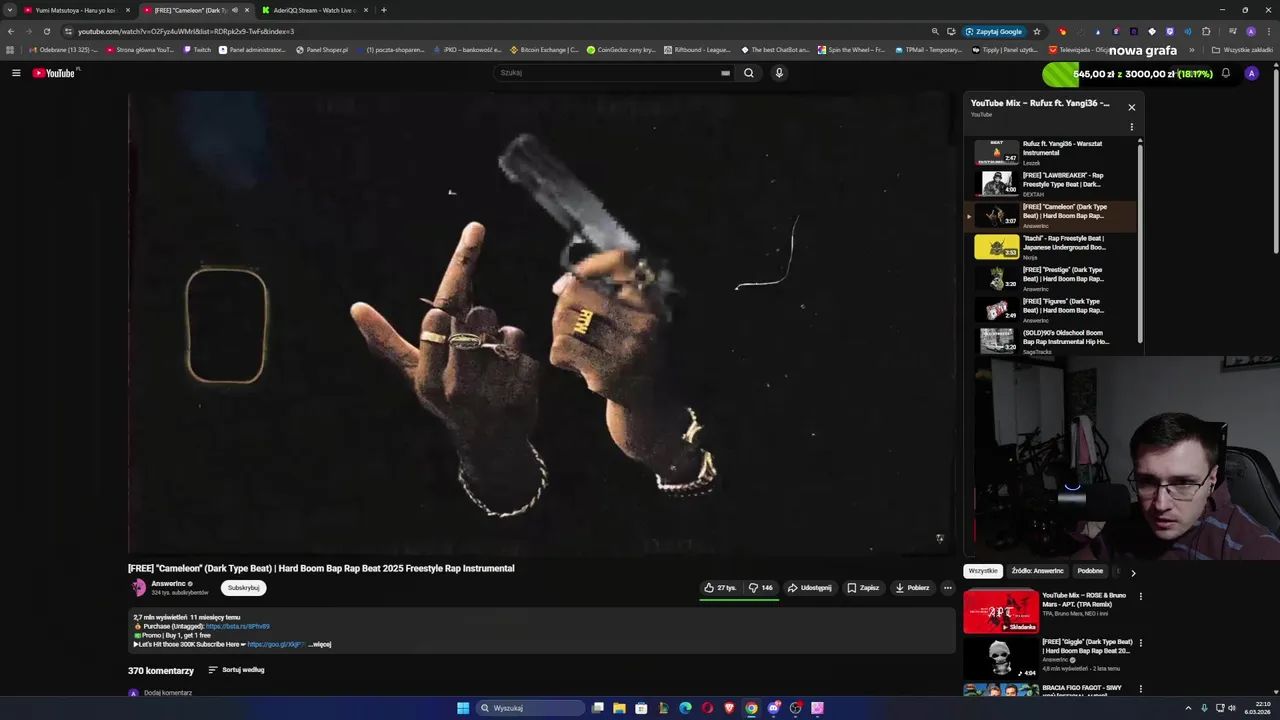The height and width of the screenshot is (720, 1280).
Task: Click Windows taskbar Wyszukaj search box
Action: click(x=529, y=708)
